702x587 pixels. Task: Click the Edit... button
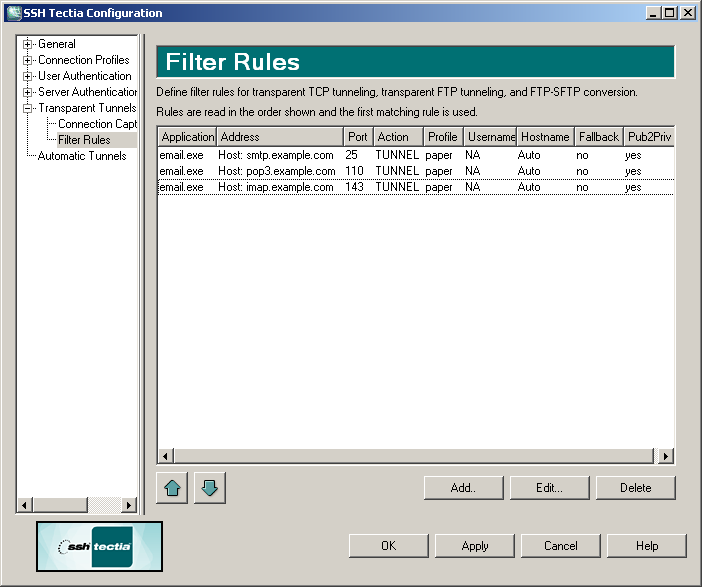click(549, 488)
